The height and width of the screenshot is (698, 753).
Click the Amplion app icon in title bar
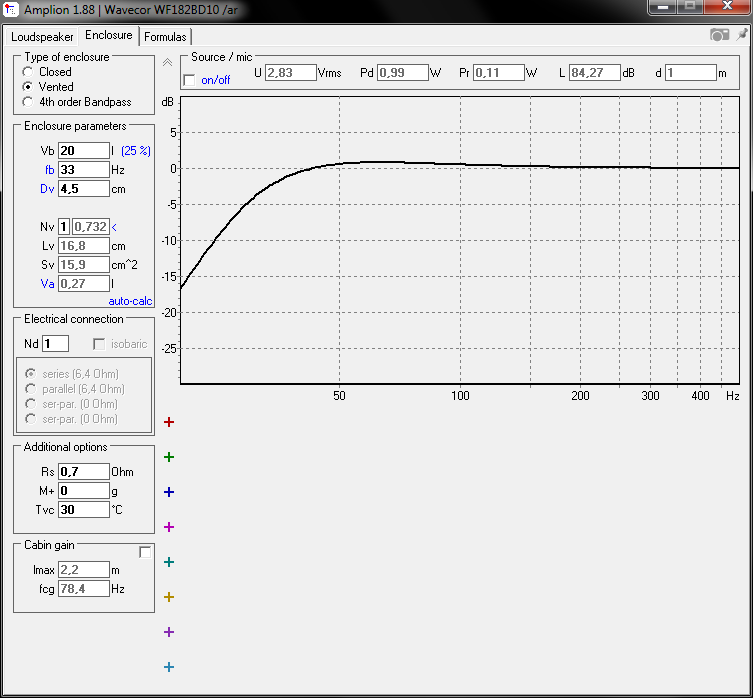click(x=10, y=9)
